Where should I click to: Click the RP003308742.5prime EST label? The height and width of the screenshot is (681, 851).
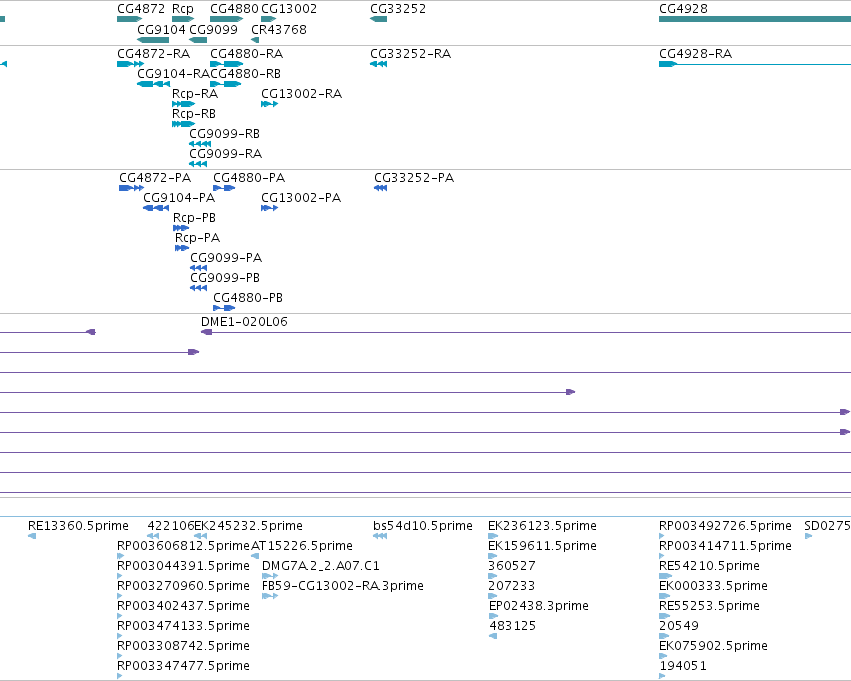[x=183, y=646]
